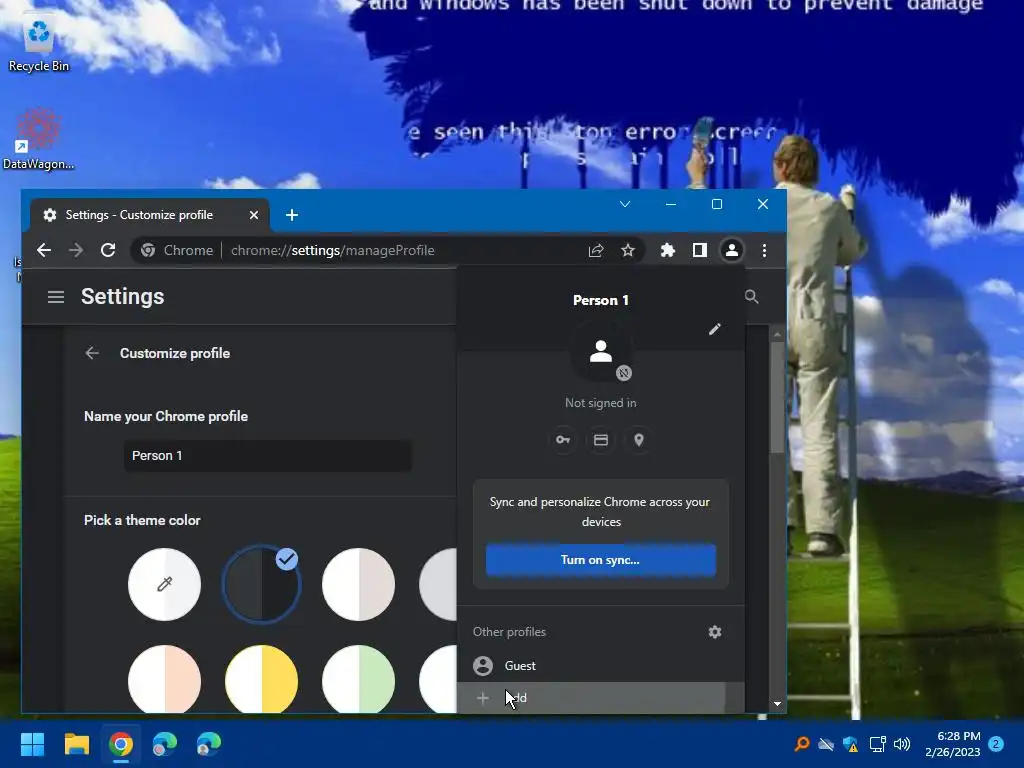Image resolution: width=1024 pixels, height=768 pixels.
Task: Open manage profiles gear icon
Action: (715, 632)
